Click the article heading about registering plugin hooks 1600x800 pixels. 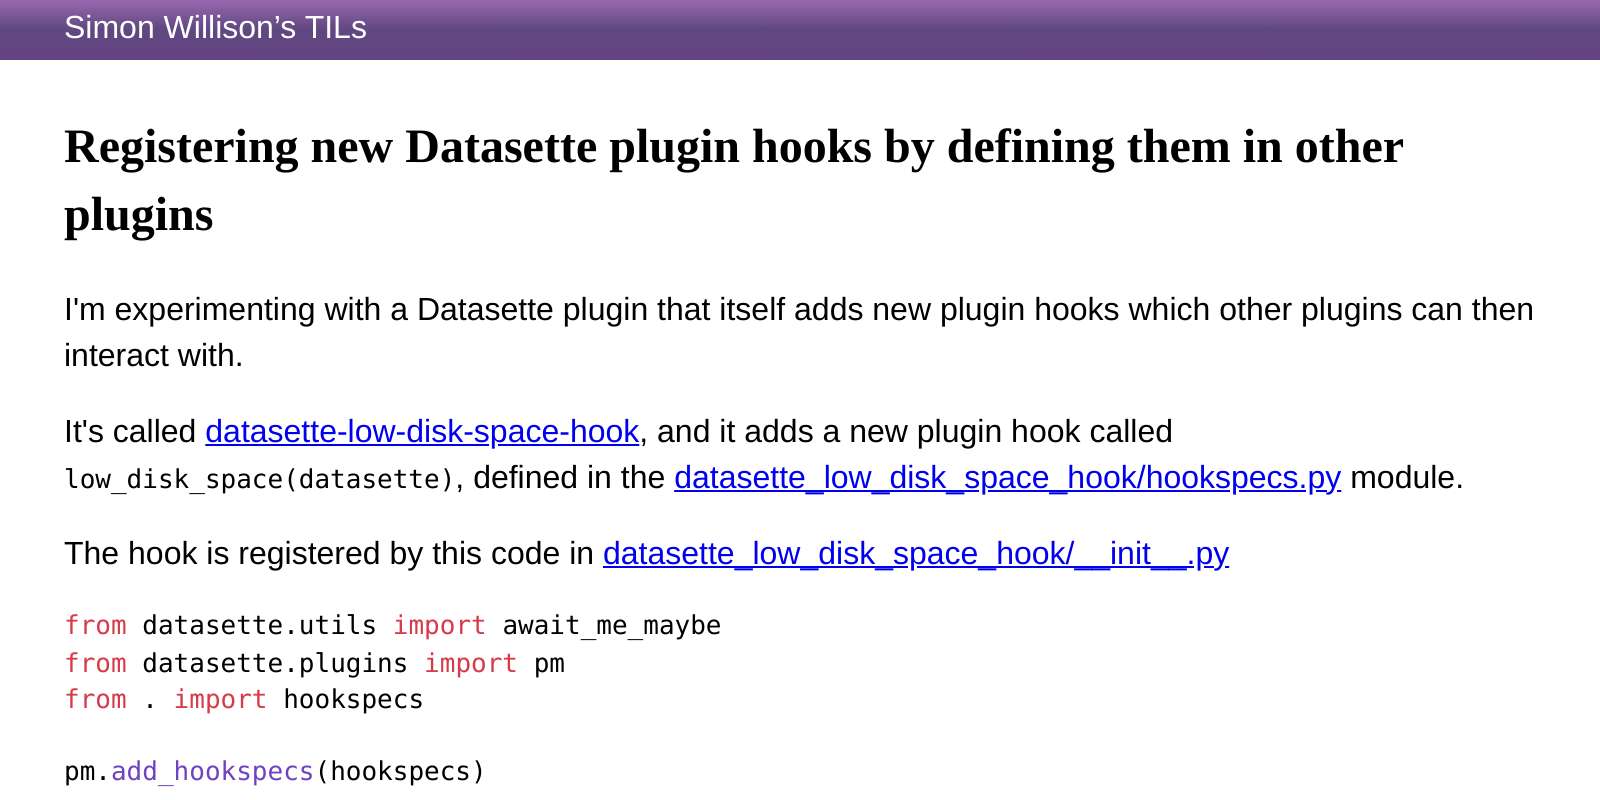tap(734, 180)
